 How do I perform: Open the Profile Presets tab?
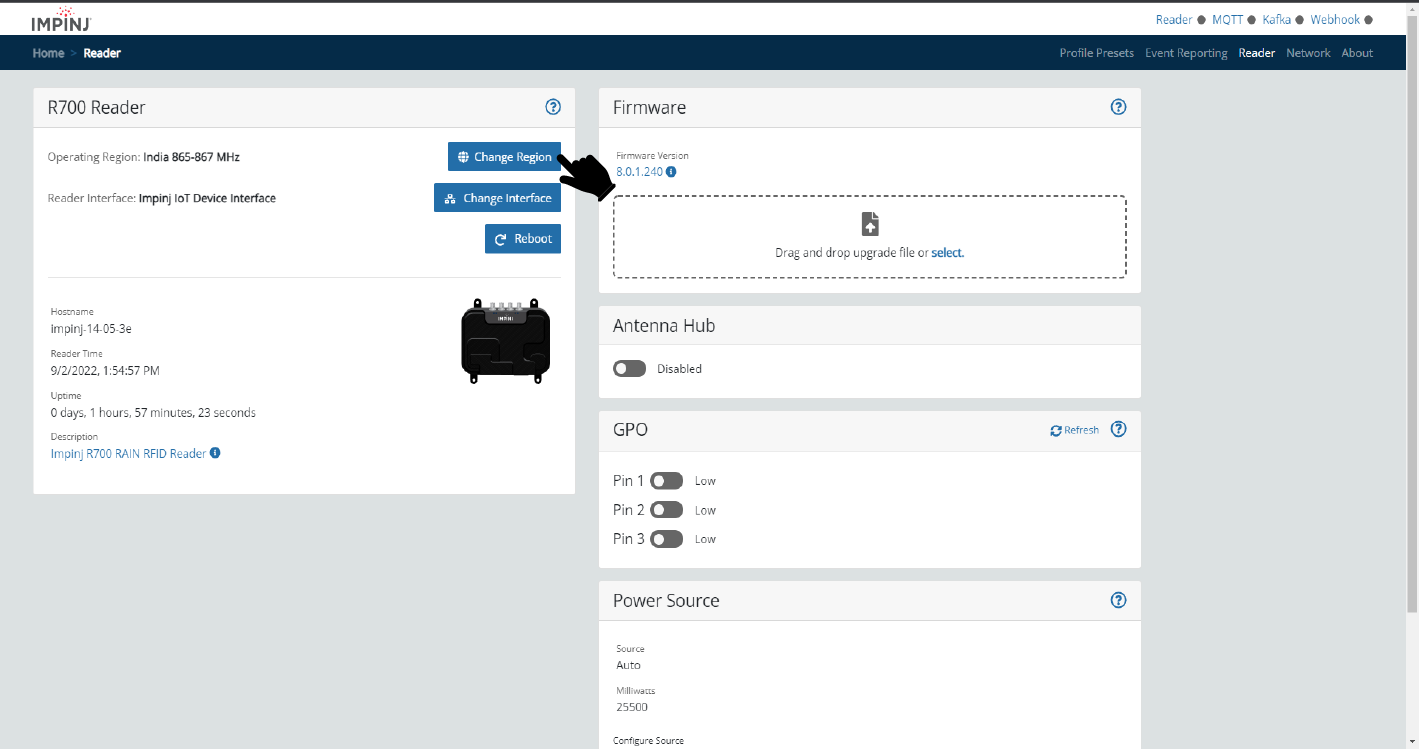click(x=1096, y=53)
